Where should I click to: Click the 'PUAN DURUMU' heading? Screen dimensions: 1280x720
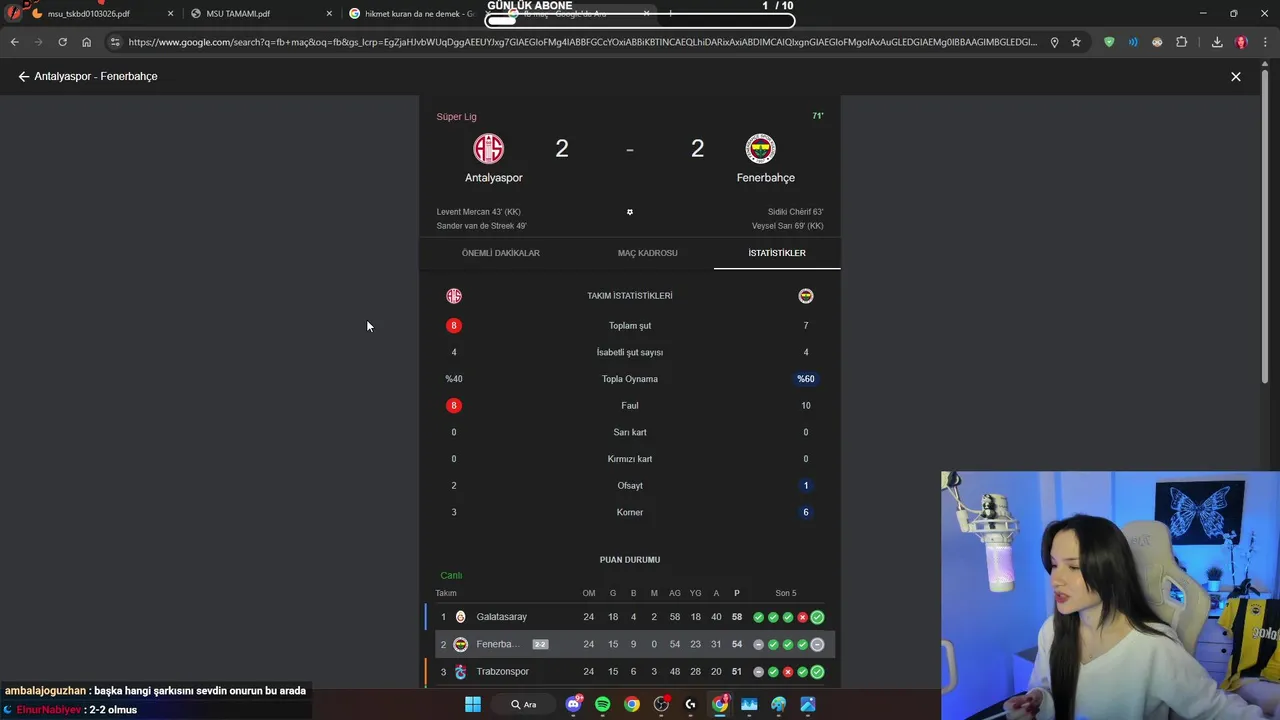point(630,560)
